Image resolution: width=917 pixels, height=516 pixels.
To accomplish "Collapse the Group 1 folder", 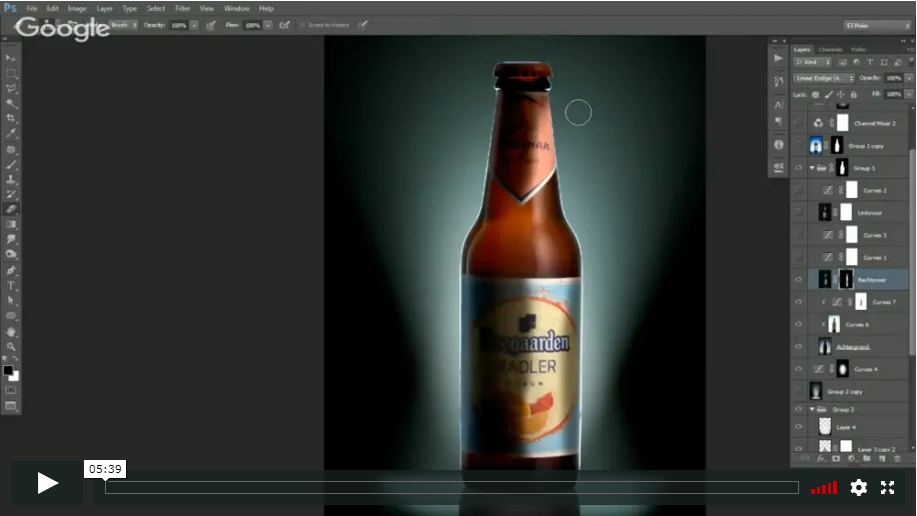I will point(812,168).
